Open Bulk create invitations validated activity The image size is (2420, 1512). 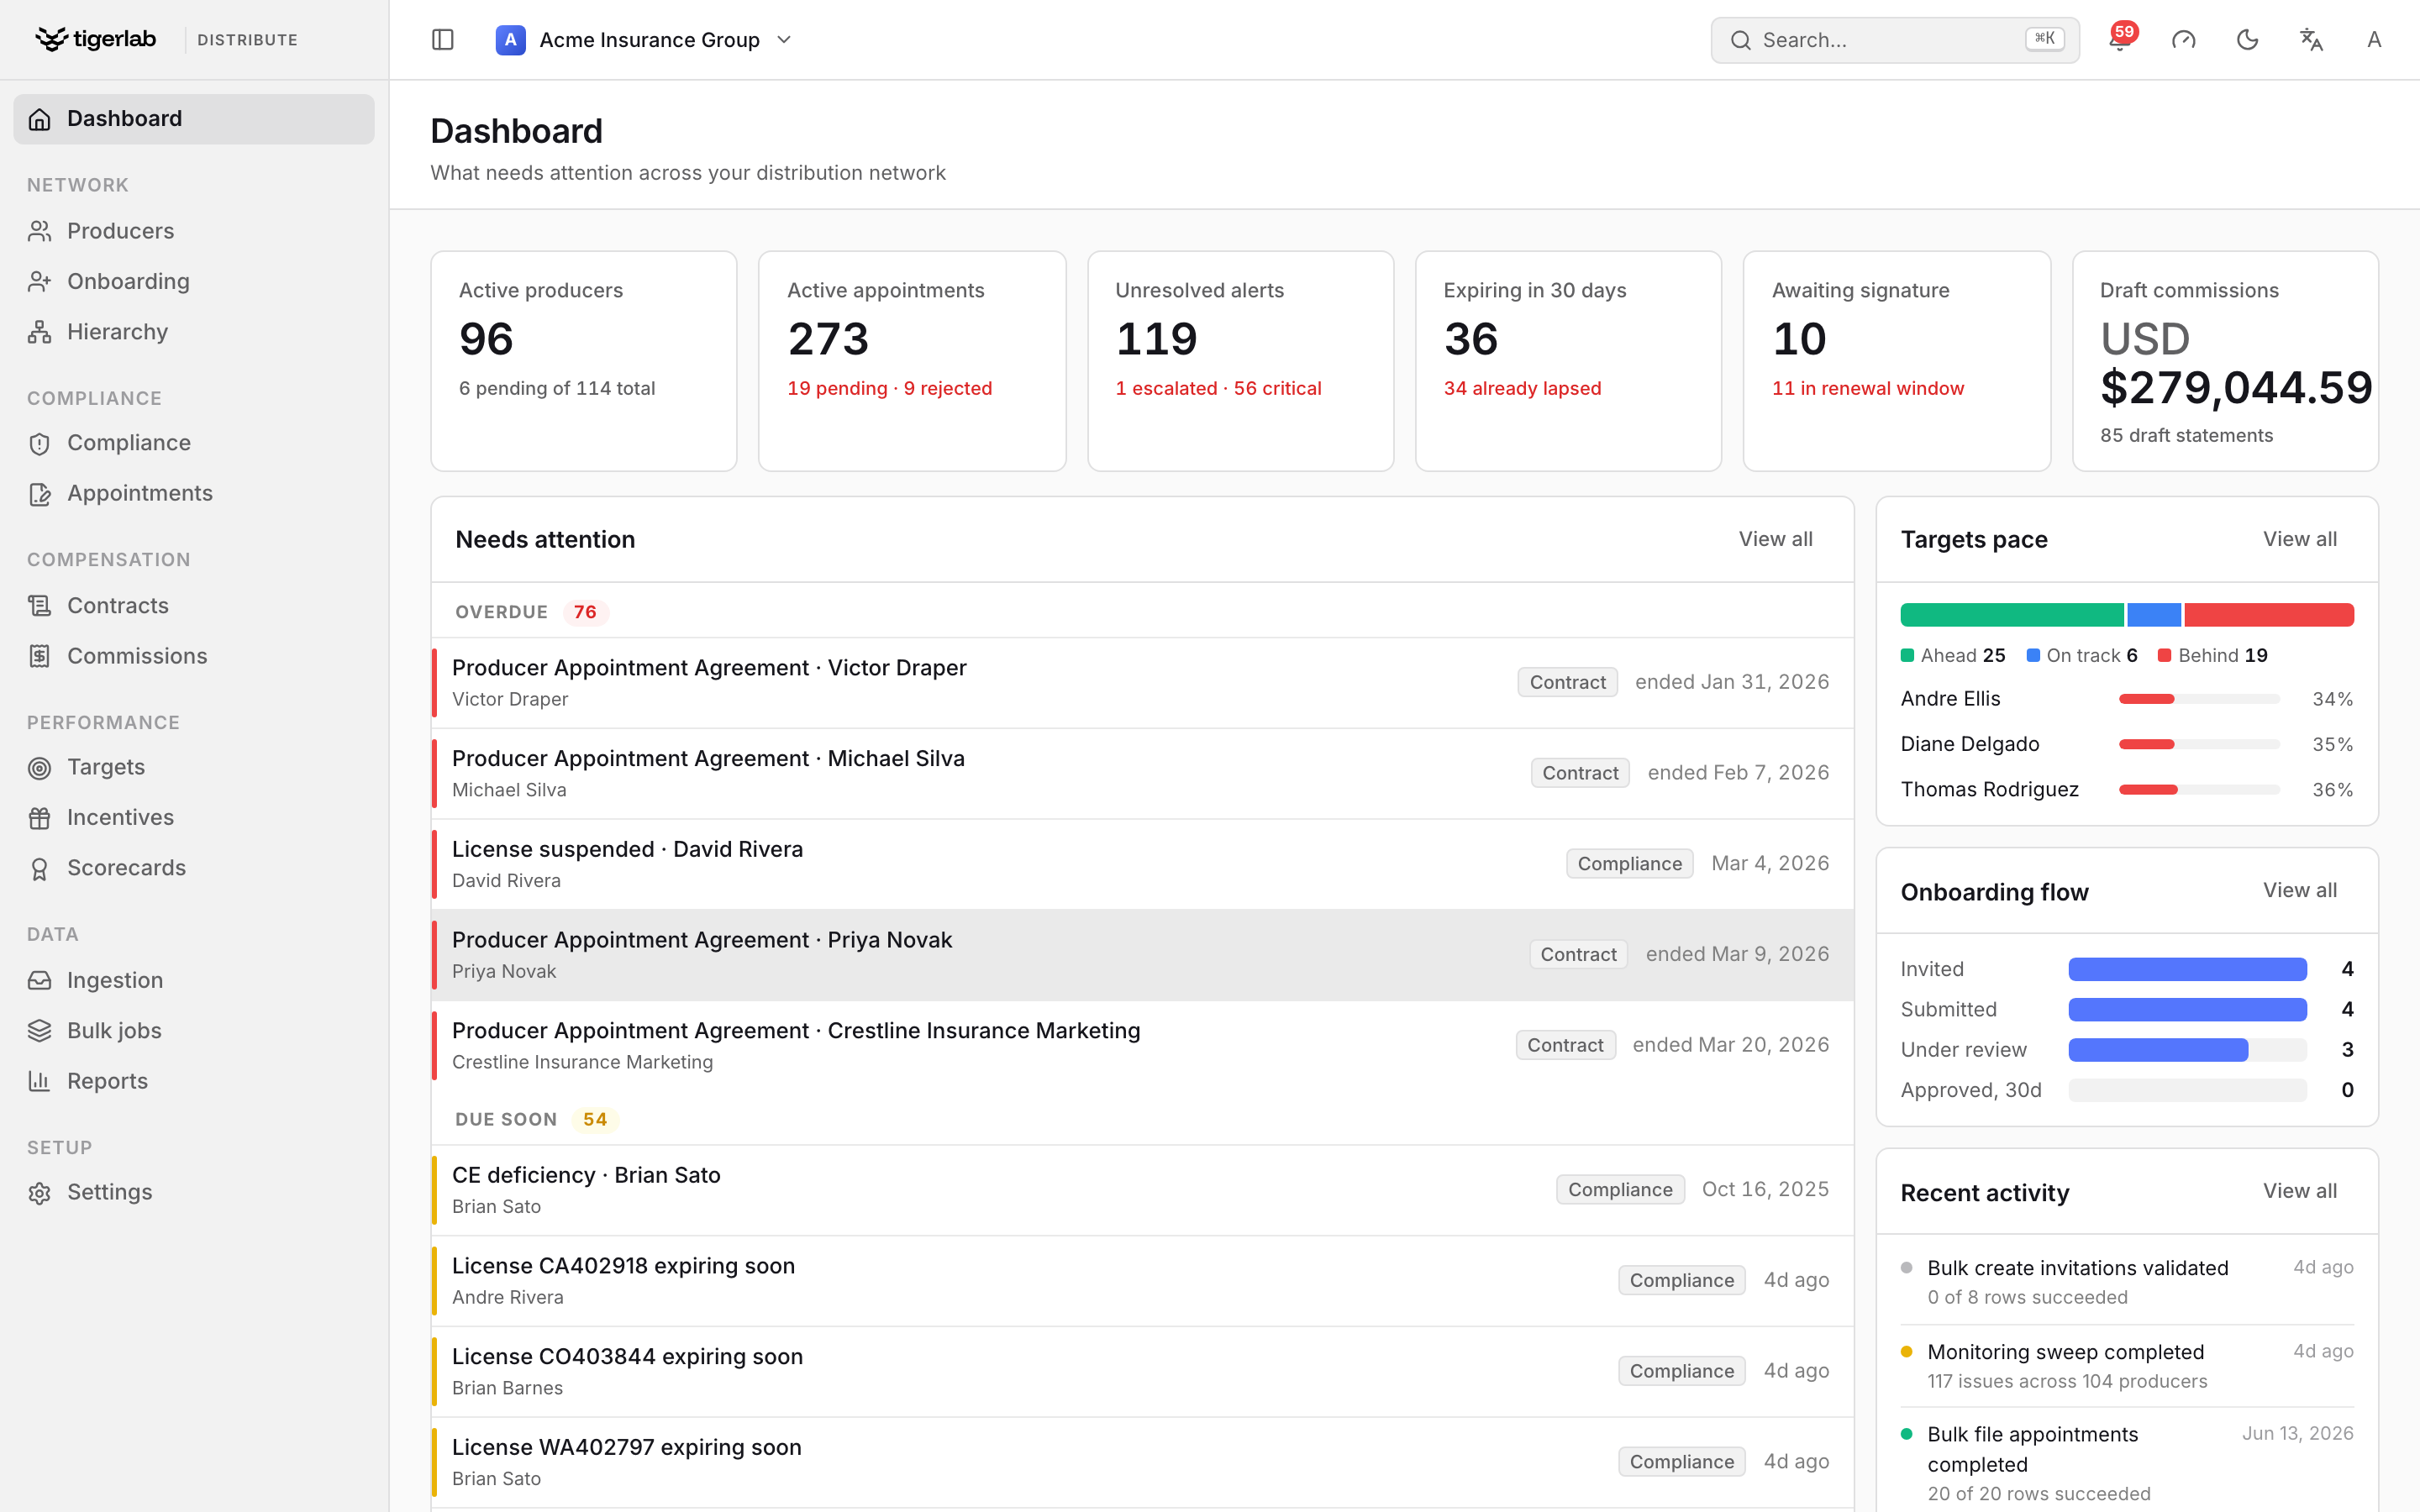pyautogui.click(x=2127, y=1282)
